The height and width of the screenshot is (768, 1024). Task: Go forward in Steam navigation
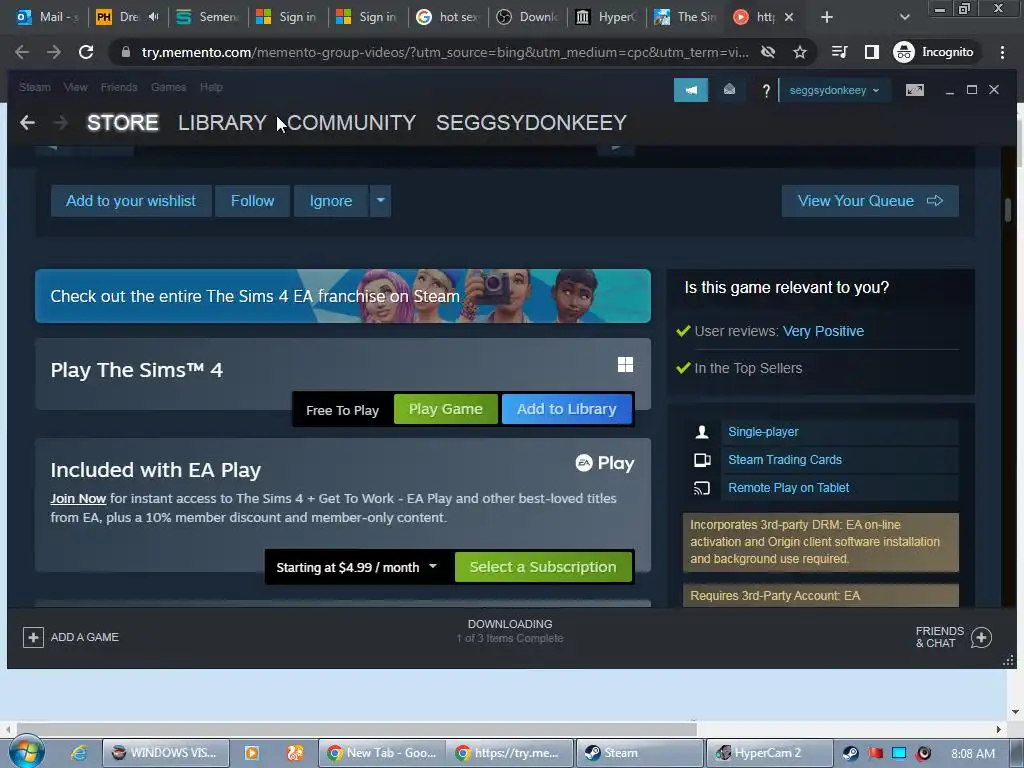60,122
